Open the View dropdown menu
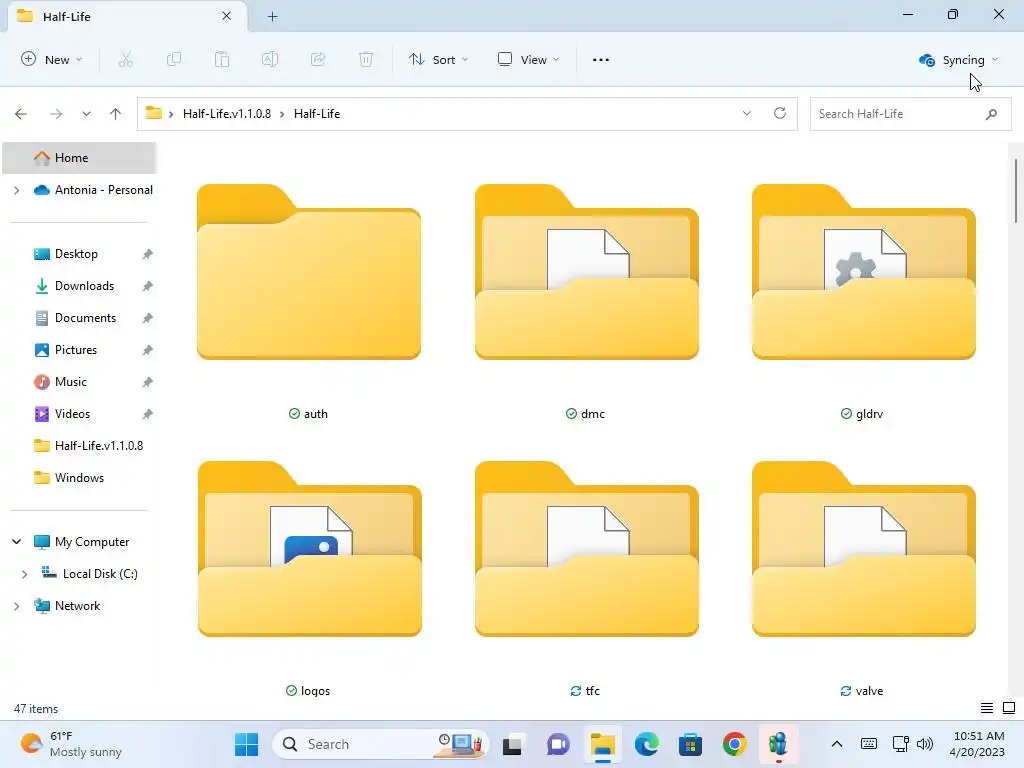The width and height of the screenshot is (1024, 768). click(x=528, y=59)
